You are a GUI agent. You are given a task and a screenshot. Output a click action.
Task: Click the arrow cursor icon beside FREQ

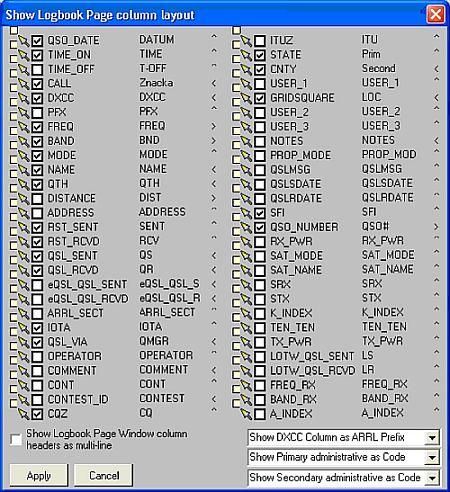pos(23,126)
